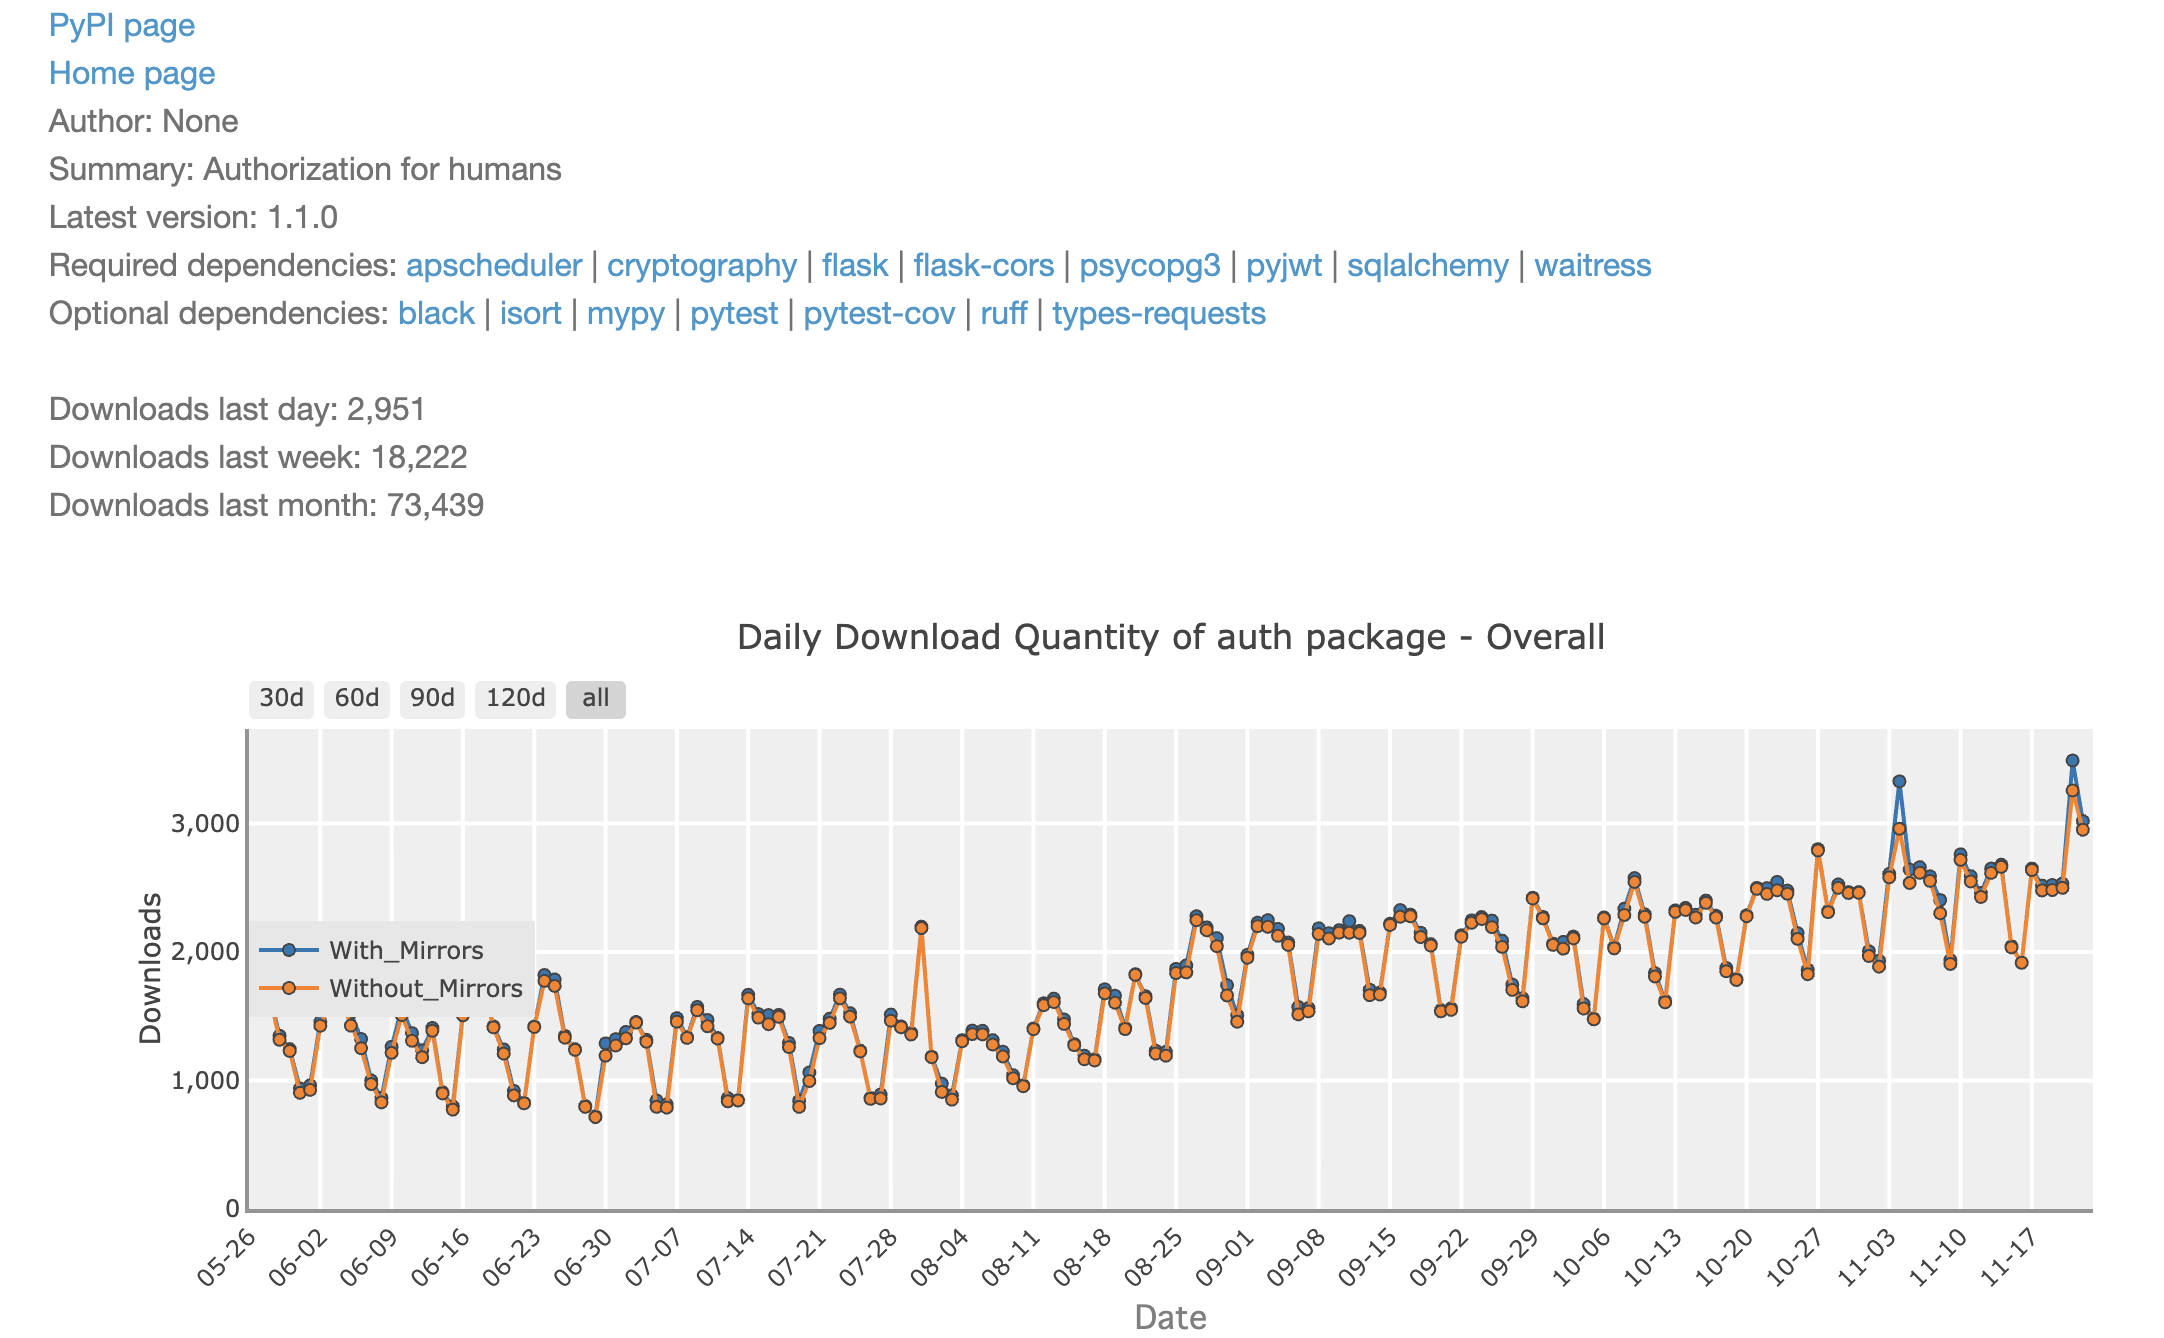The height and width of the screenshot is (1338, 2164).
Task: Toggle Without_Mirrors series in legend
Action: click(425, 988)
